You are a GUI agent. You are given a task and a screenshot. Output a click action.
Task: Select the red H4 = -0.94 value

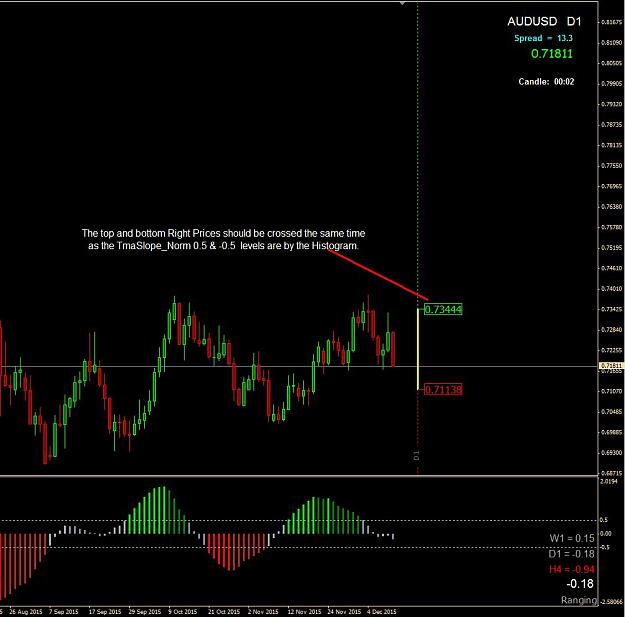[x=572, y=569]
